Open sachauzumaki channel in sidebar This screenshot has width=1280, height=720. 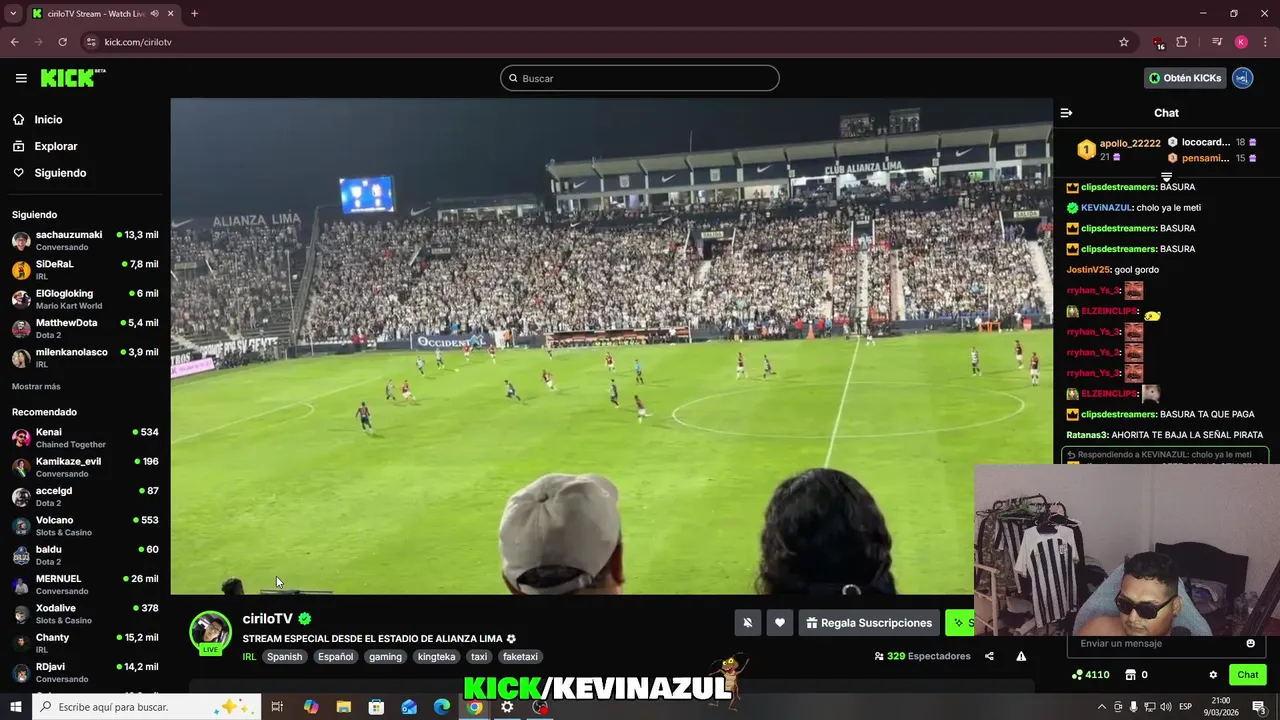(x=85, y=241)
